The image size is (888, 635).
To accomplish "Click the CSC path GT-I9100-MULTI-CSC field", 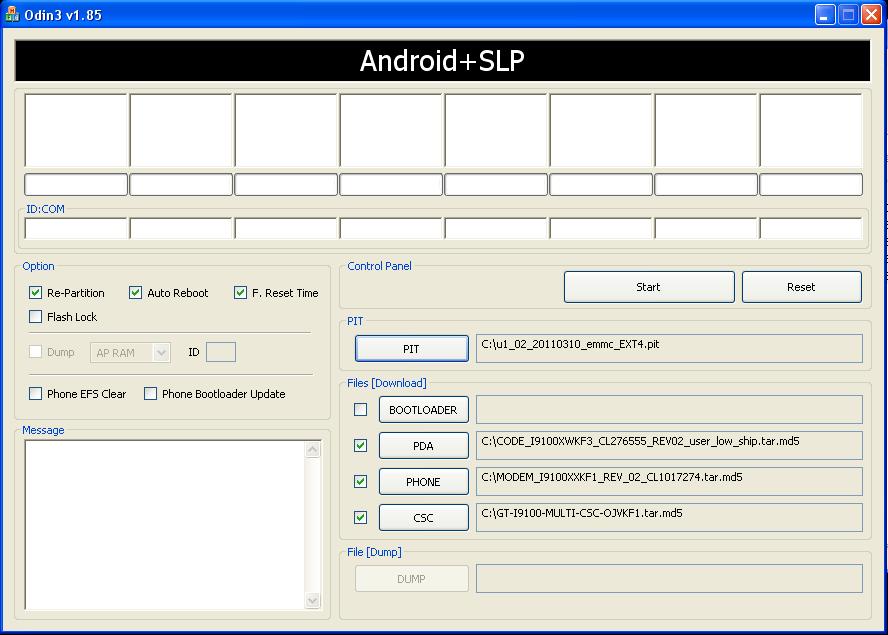I will click(x=669, y=517).
